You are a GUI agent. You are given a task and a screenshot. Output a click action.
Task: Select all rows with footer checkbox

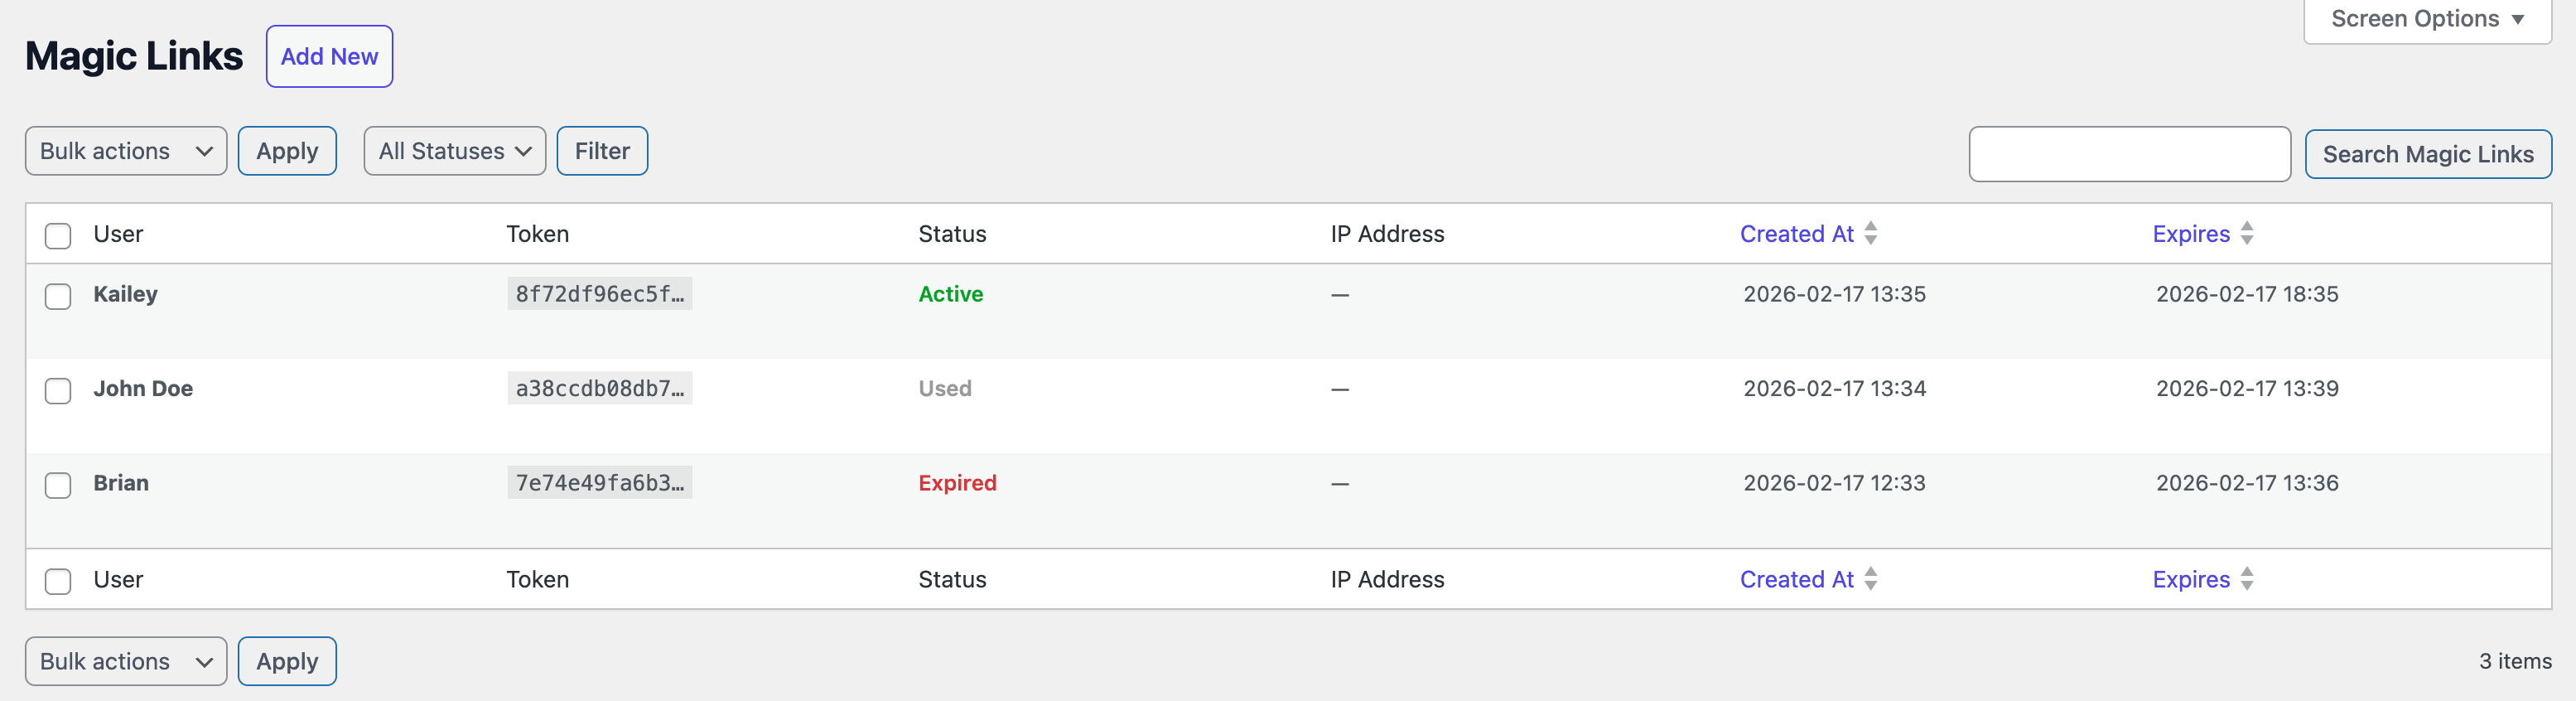point(57,580)
